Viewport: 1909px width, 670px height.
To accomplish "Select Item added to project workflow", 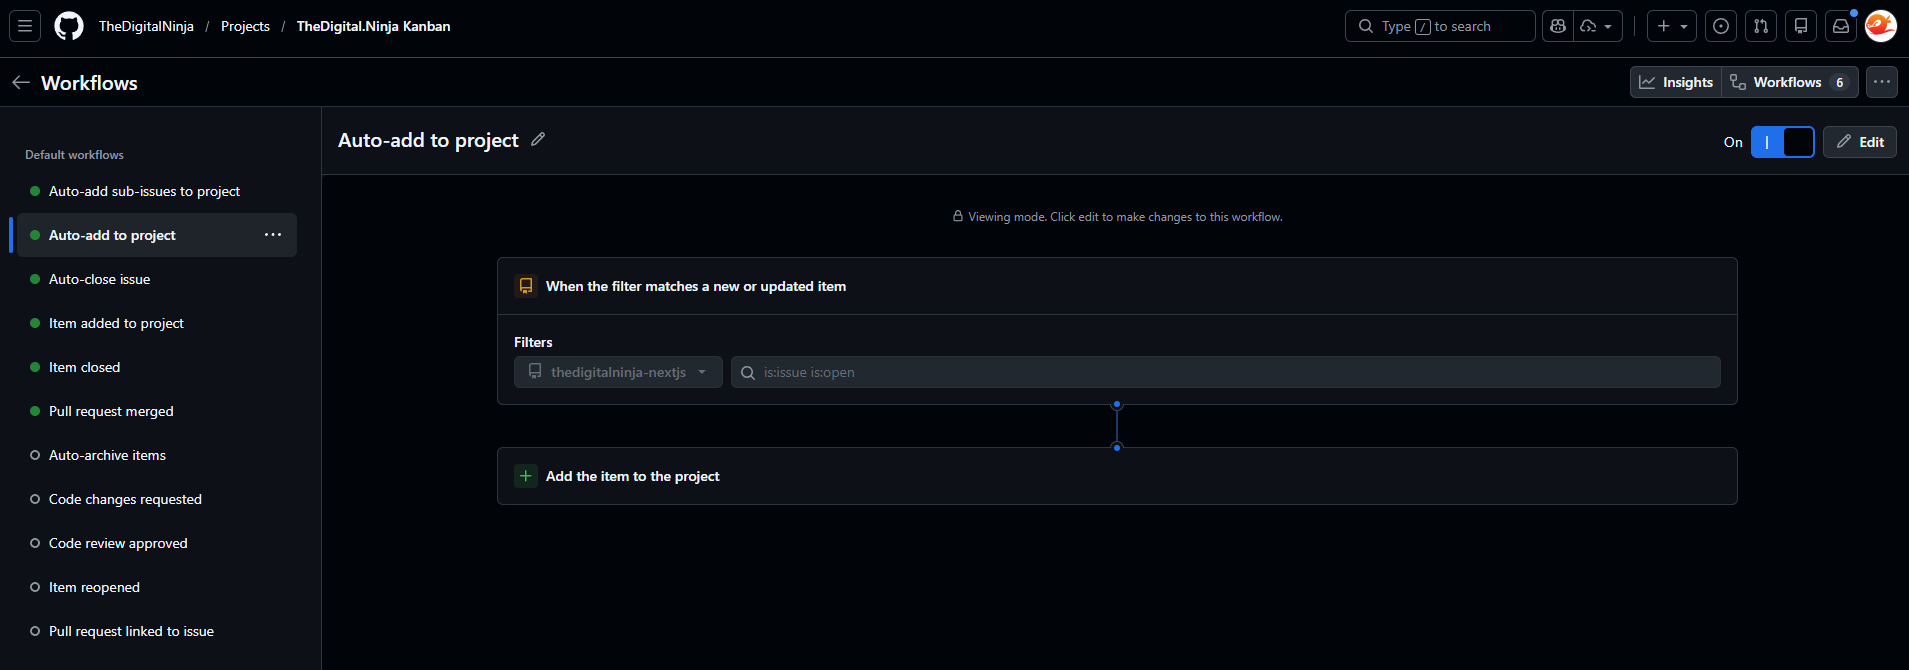I will [x=157, y=323].
